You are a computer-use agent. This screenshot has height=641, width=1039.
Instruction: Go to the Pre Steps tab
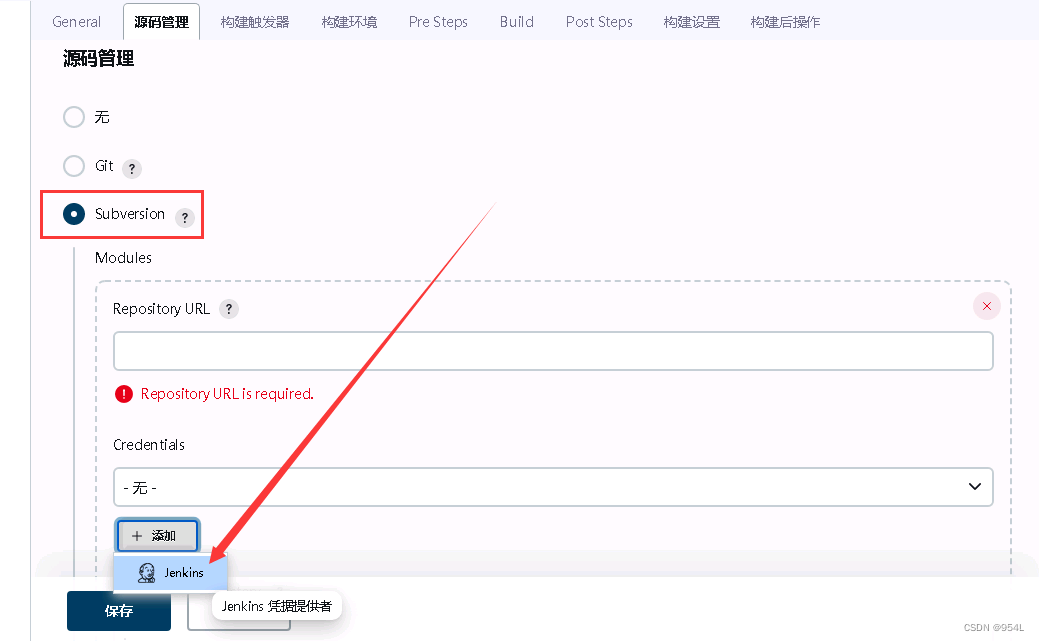(438, 22)
